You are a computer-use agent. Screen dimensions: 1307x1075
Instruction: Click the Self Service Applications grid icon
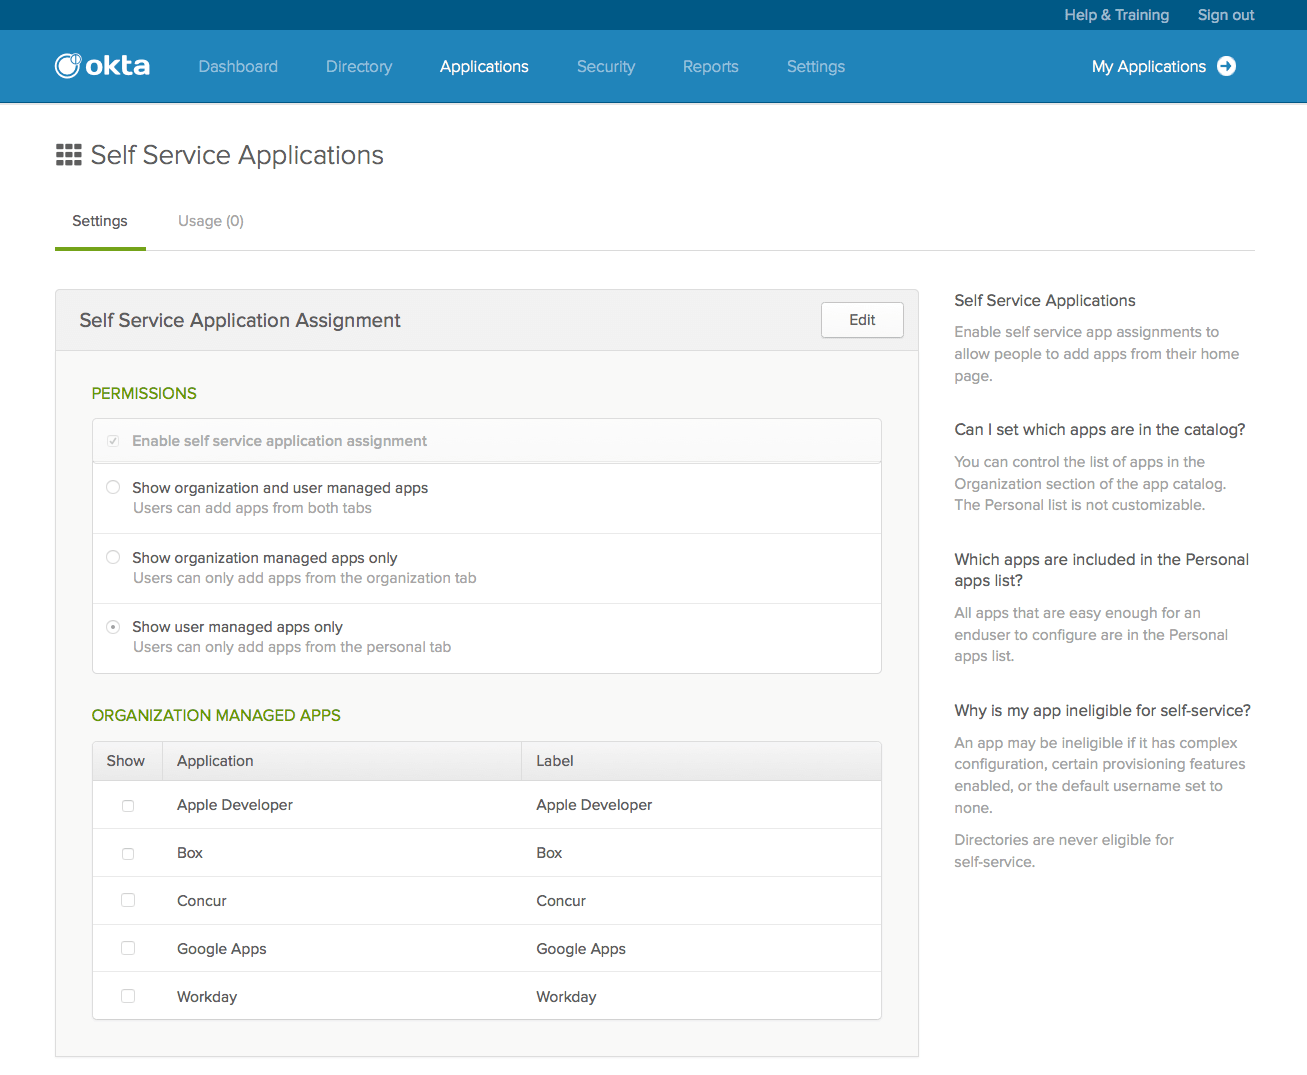tap(68, 155)
